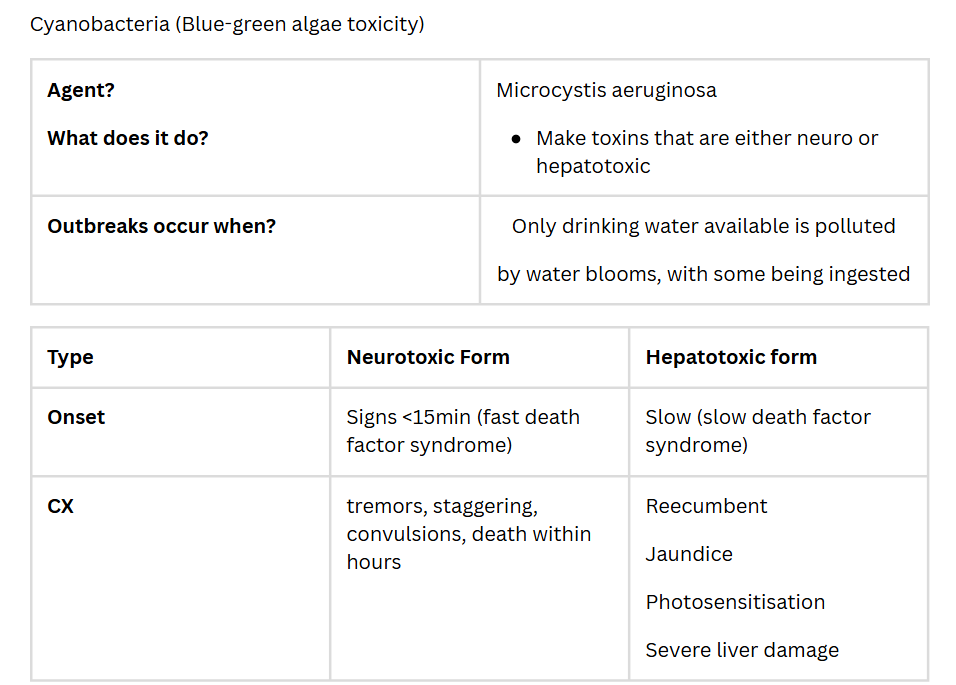
Task: Click the bullet point before "Make toxins"
Action: [x=515, y=139]
